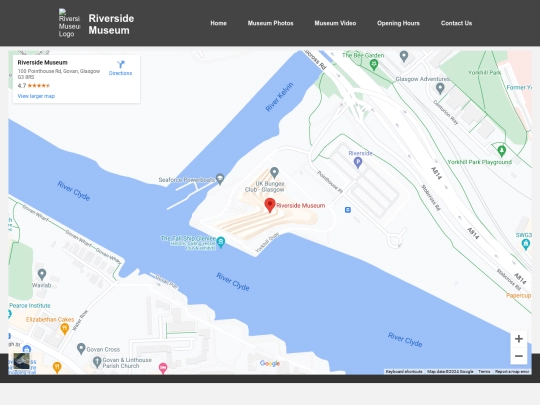Select the Govan & Linthouse Parish Church marker
The height and width of the screenshot is (405, 540).
[97, 362]
